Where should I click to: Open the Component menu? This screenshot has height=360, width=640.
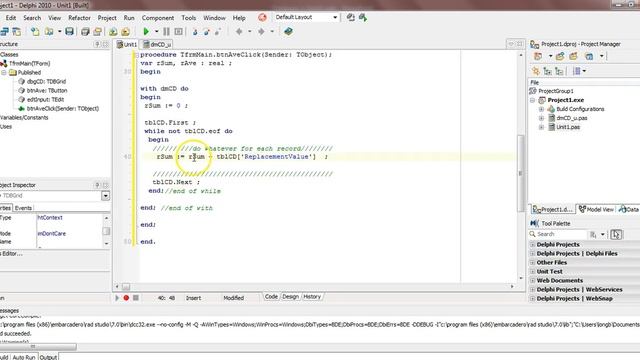coord(158,18)
